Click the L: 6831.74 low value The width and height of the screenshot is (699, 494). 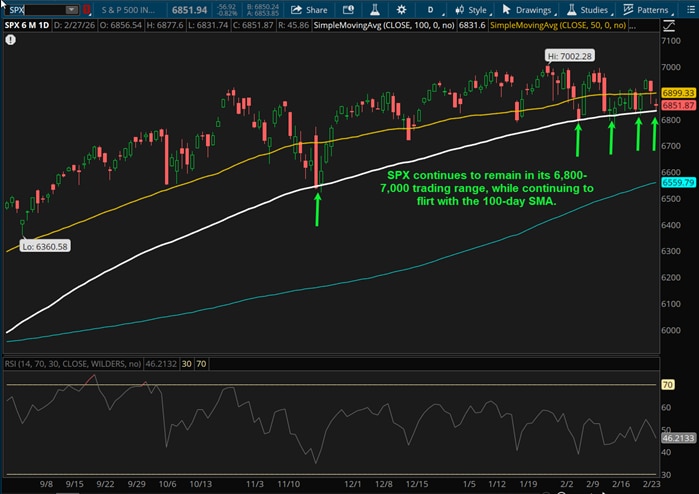208,25
